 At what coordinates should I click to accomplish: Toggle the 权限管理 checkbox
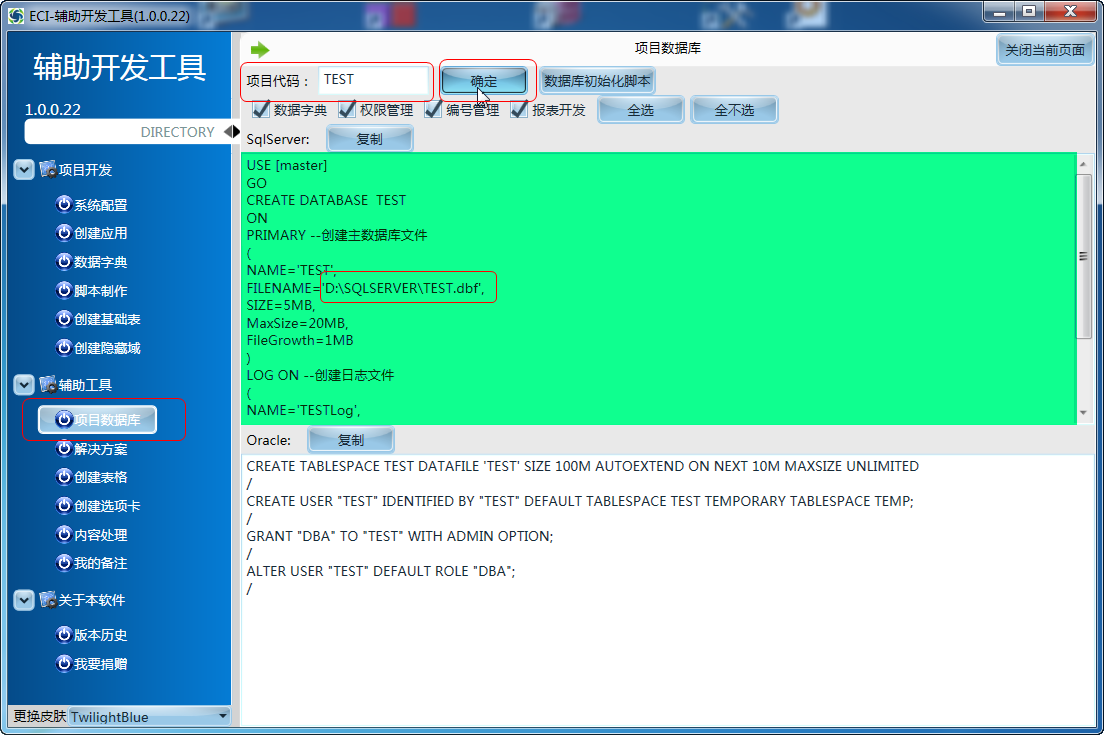coord(347,109)
